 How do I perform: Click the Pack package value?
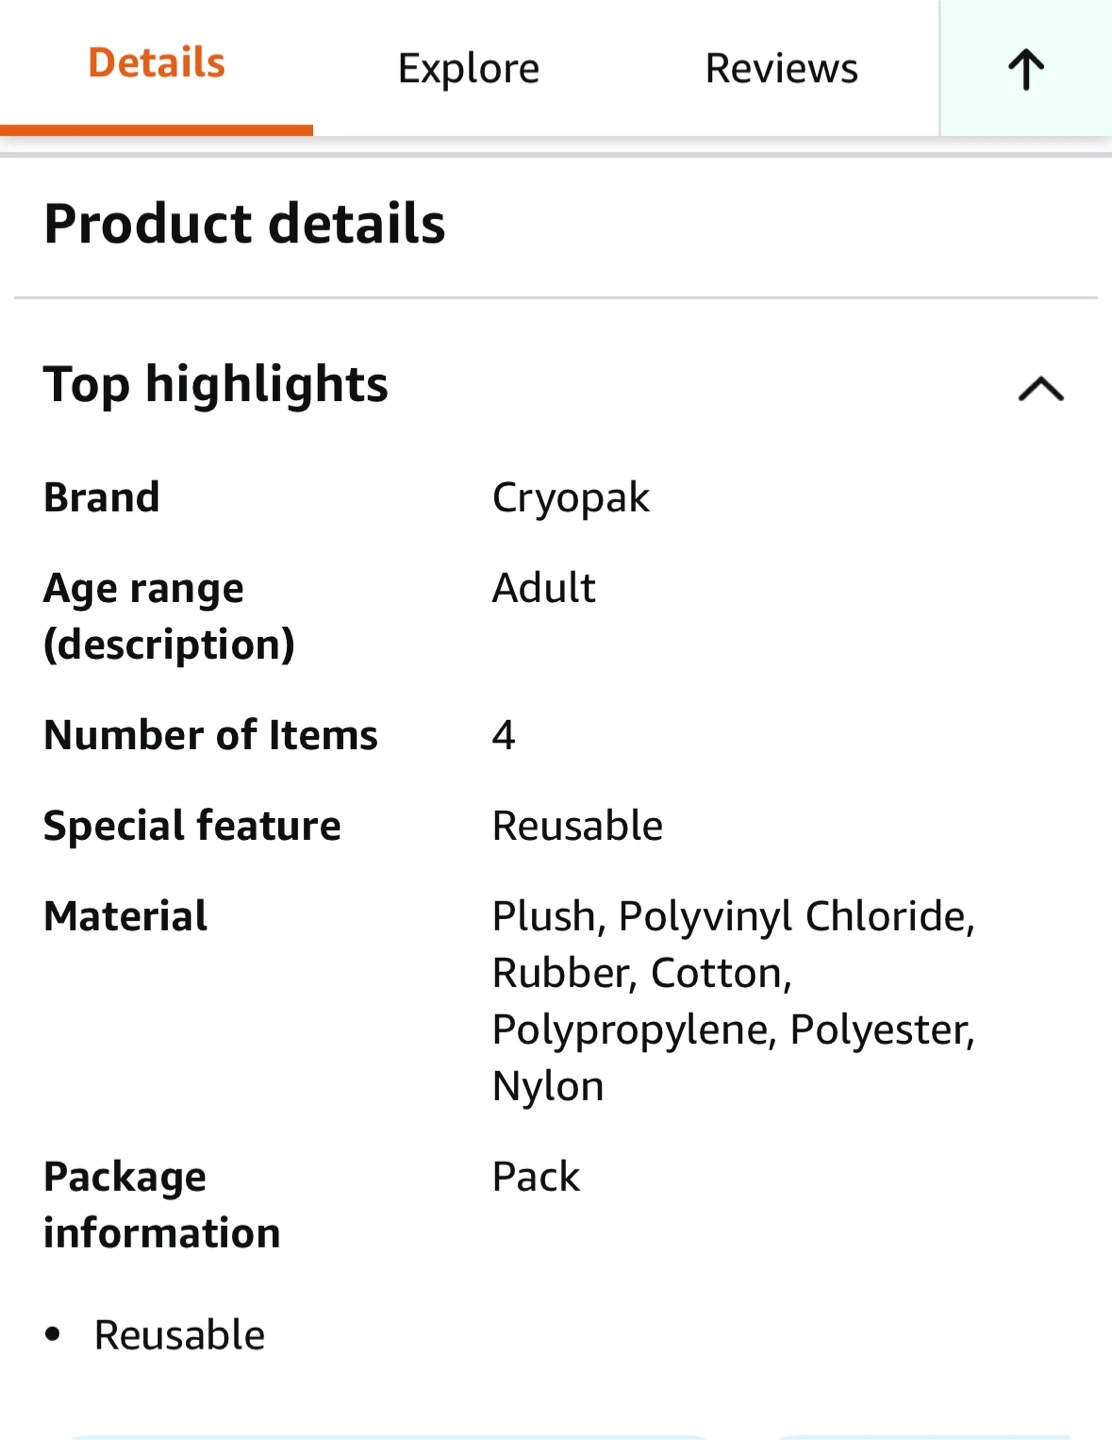pos(536,1177)
